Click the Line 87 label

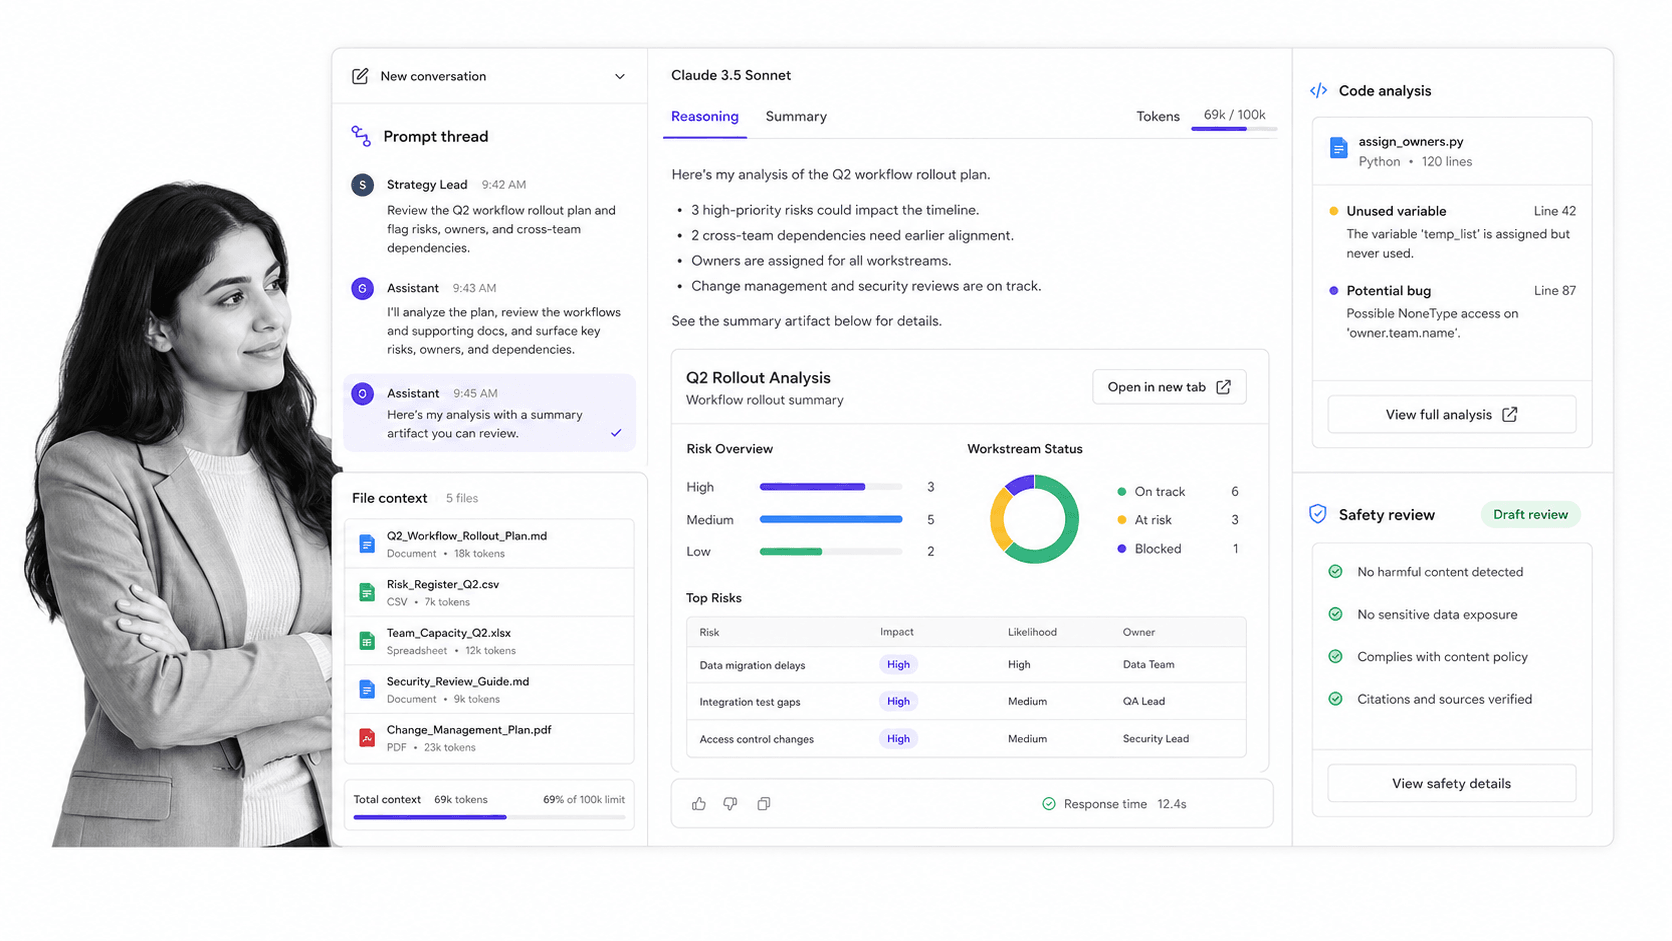point(1555,291)
